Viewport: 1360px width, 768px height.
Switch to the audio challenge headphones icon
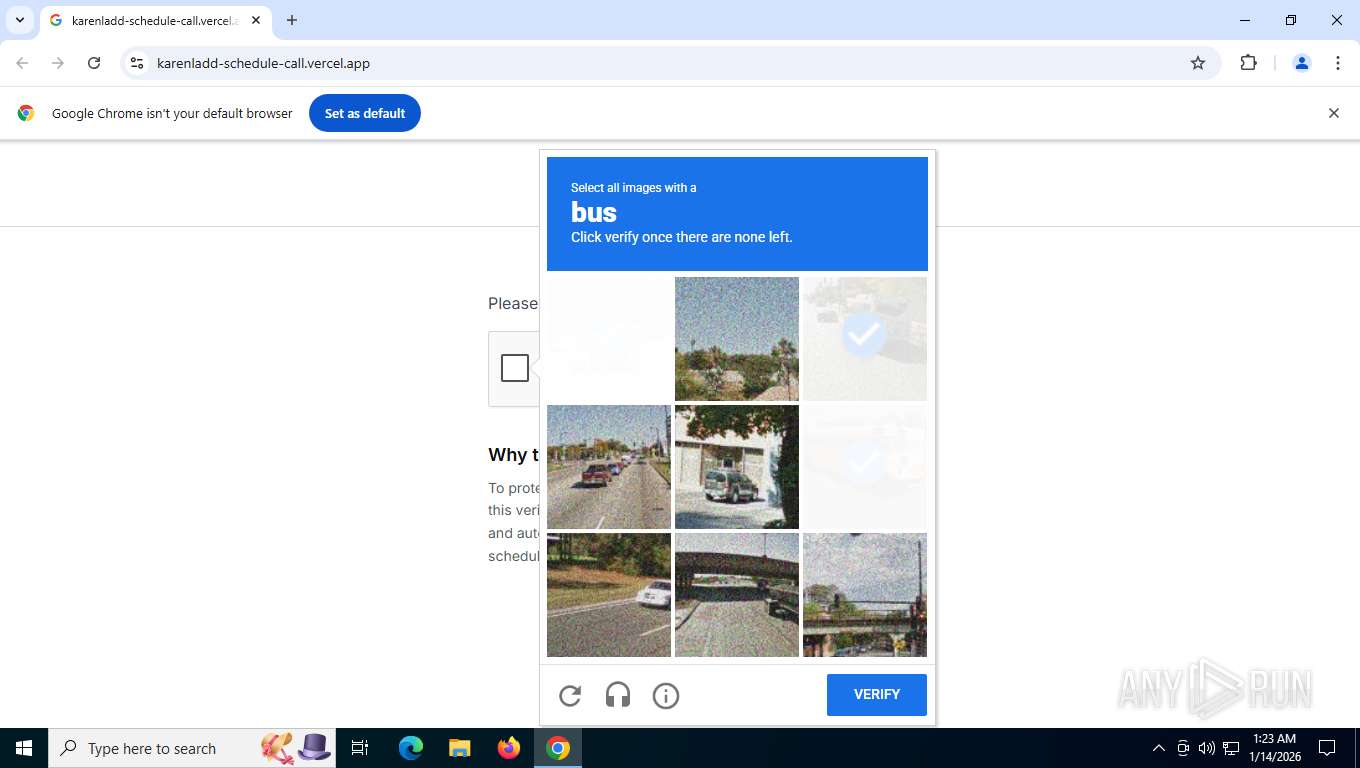pyautogui.click(x=618, y=695)
